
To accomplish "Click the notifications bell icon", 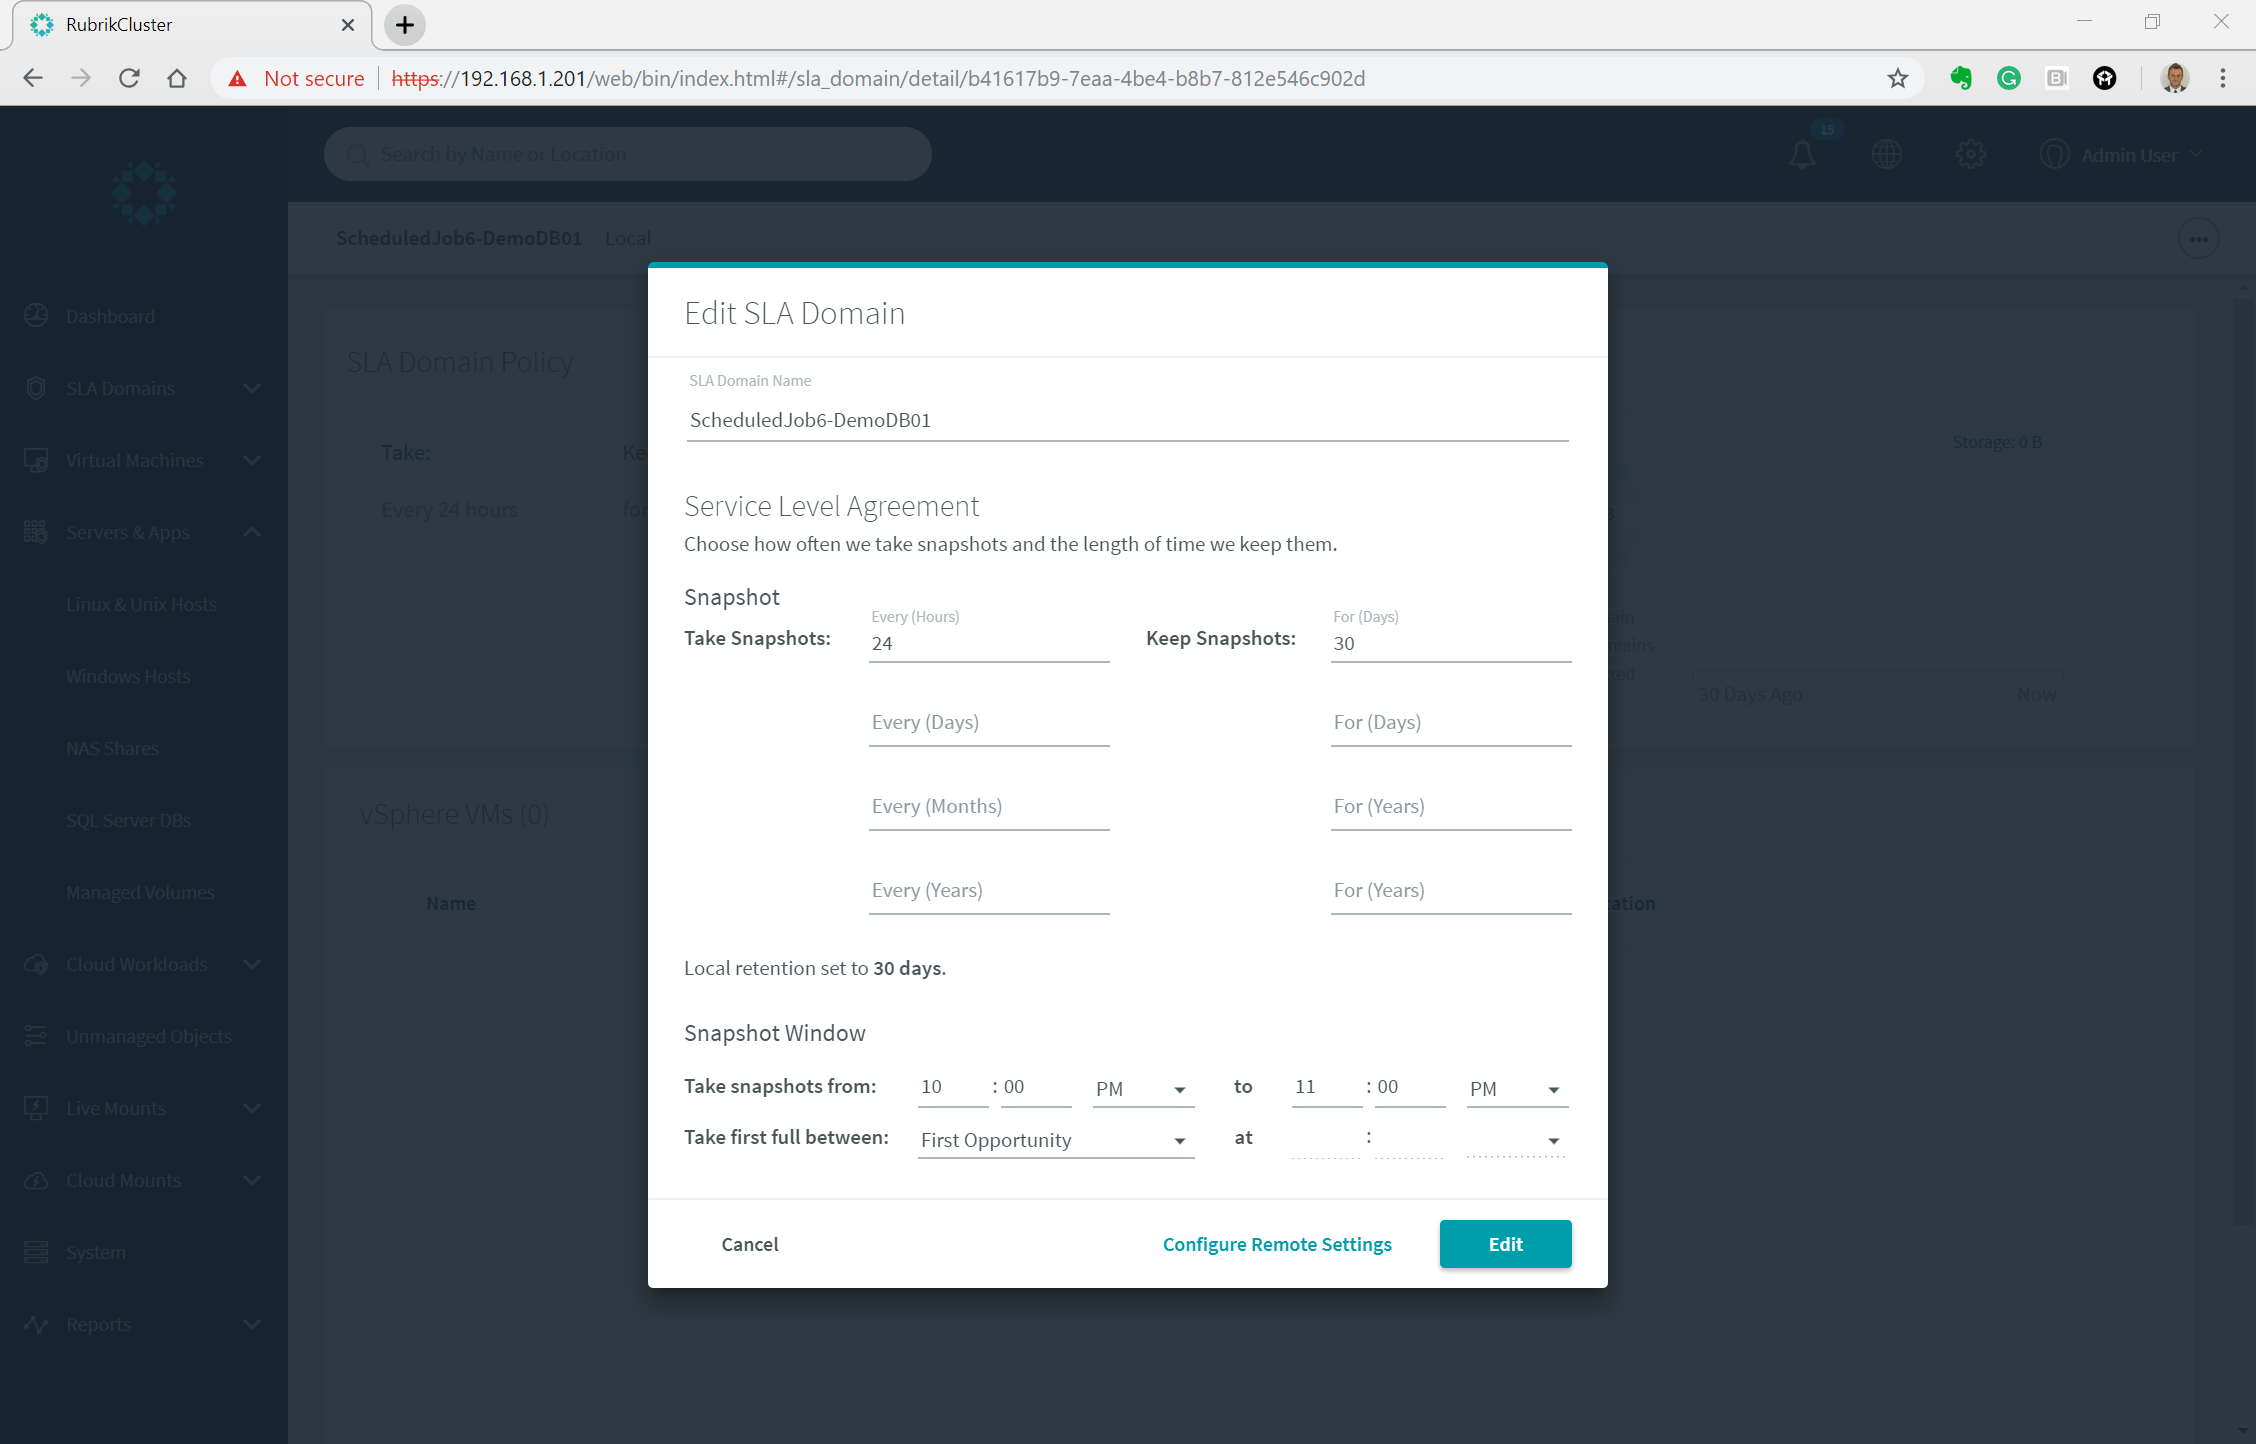I will [1802, 155].
